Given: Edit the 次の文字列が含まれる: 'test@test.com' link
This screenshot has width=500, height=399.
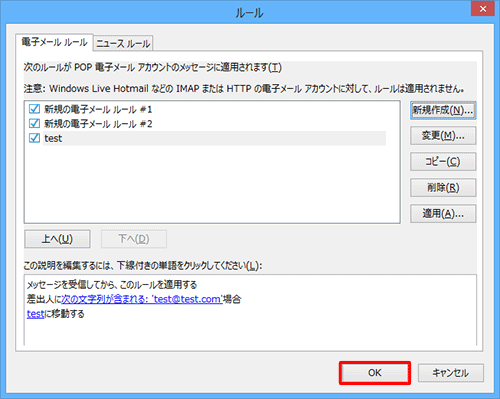Looking at the screenshot, I should [x=142, y=299].
